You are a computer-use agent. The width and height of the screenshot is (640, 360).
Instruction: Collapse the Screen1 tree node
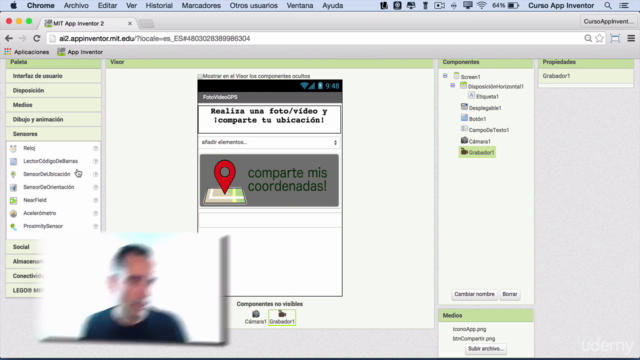pyautogui.click(x=445, y=76)
